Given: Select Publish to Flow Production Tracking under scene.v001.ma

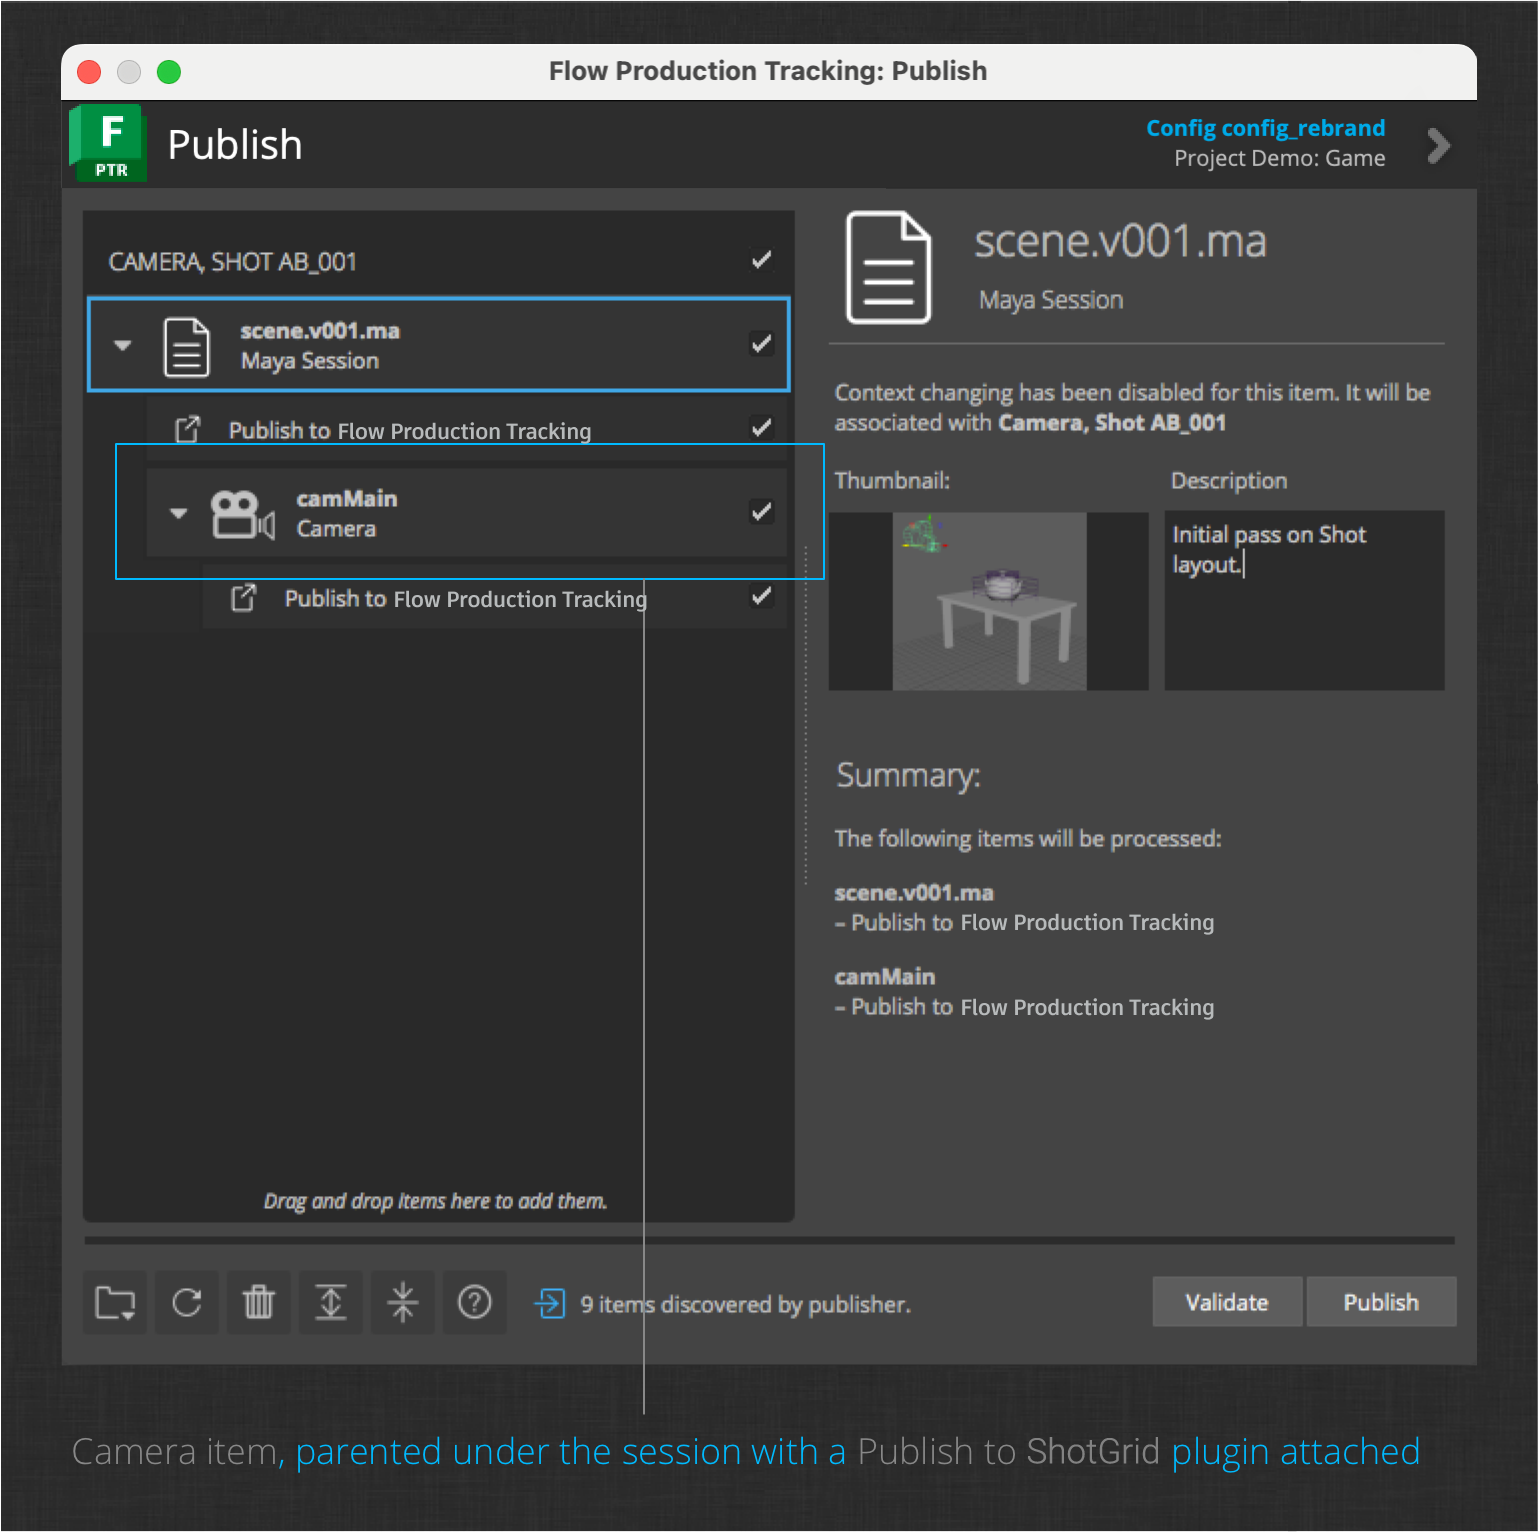Looking at the screenshot, I should click(467, 430).
